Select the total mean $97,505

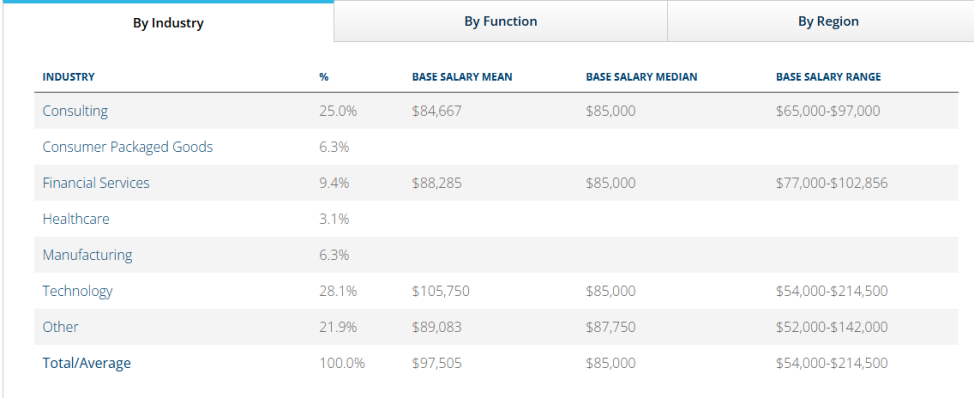tap(437, 363)
